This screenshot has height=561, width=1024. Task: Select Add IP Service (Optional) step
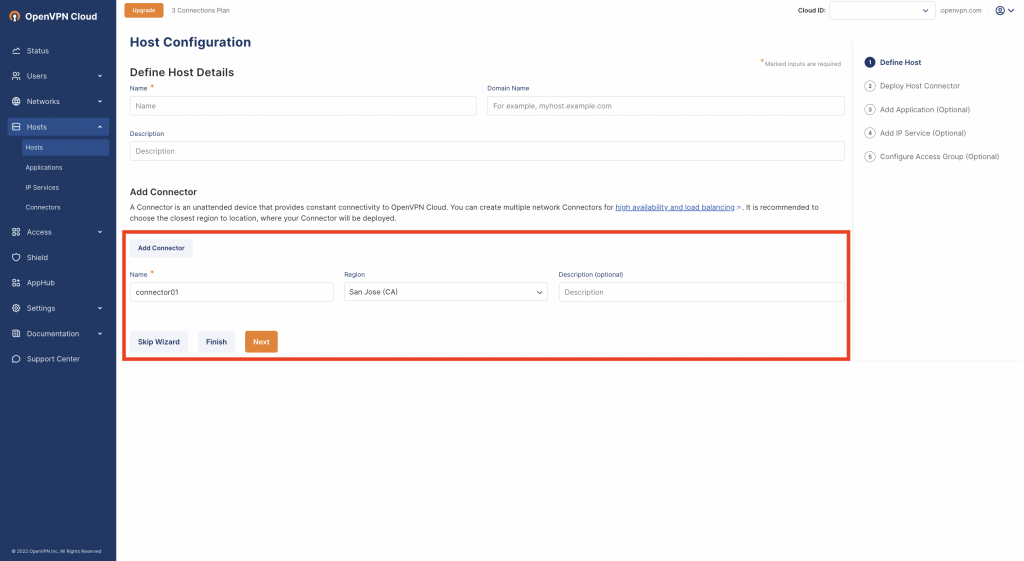point(923,133)
